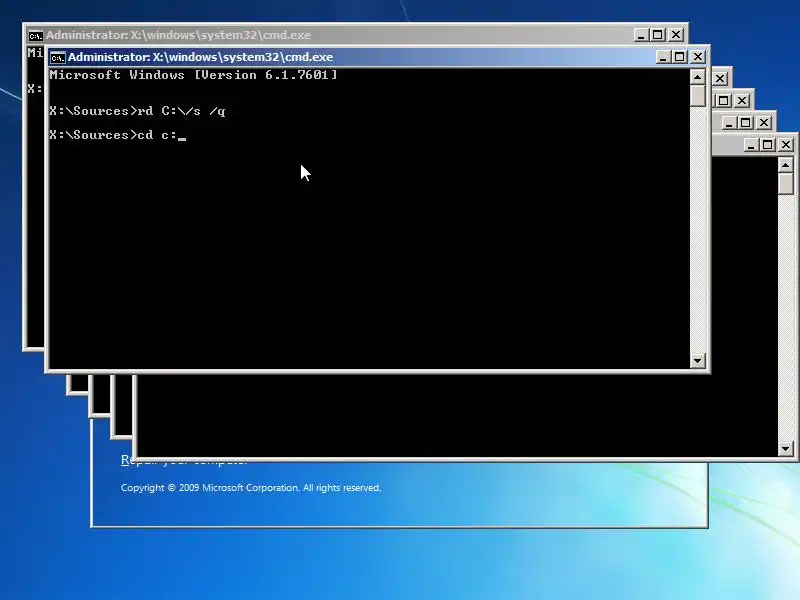Click the scrollbar thumb in the active cmd window
This screenshot has height=600, width=800.
coord(697,95)
